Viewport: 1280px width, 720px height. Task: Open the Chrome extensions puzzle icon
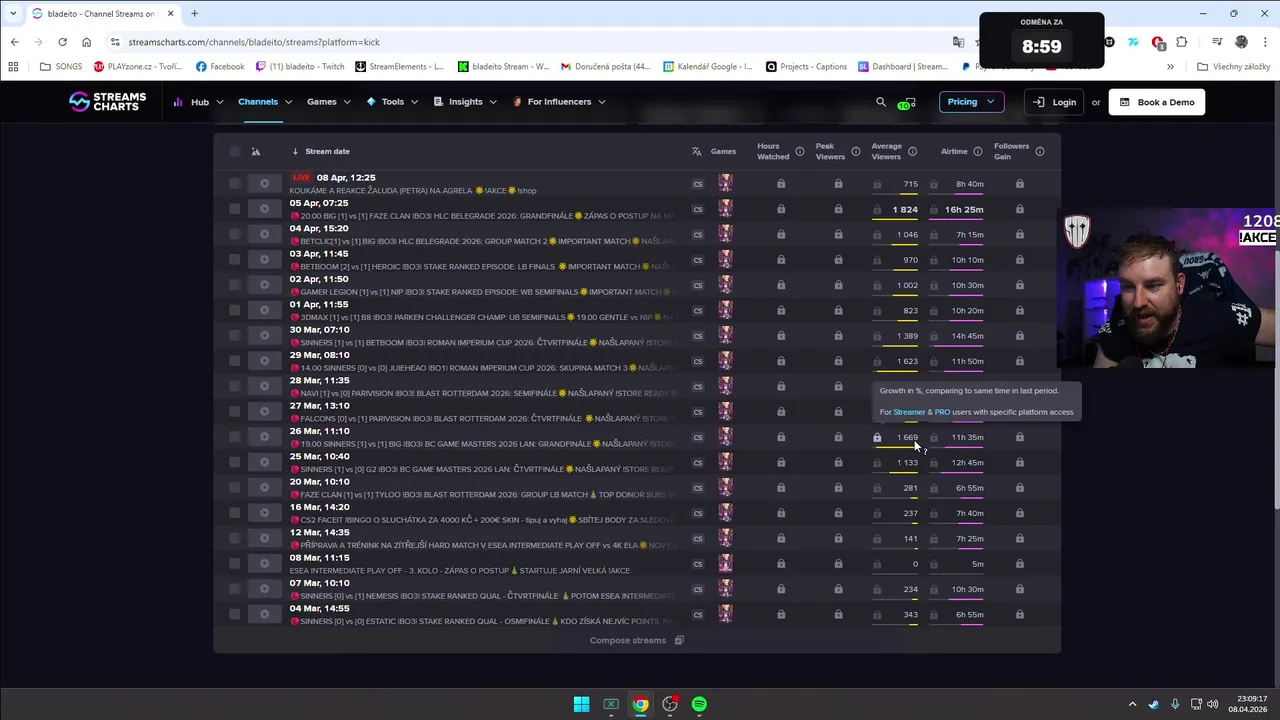tap(1182, 42)
